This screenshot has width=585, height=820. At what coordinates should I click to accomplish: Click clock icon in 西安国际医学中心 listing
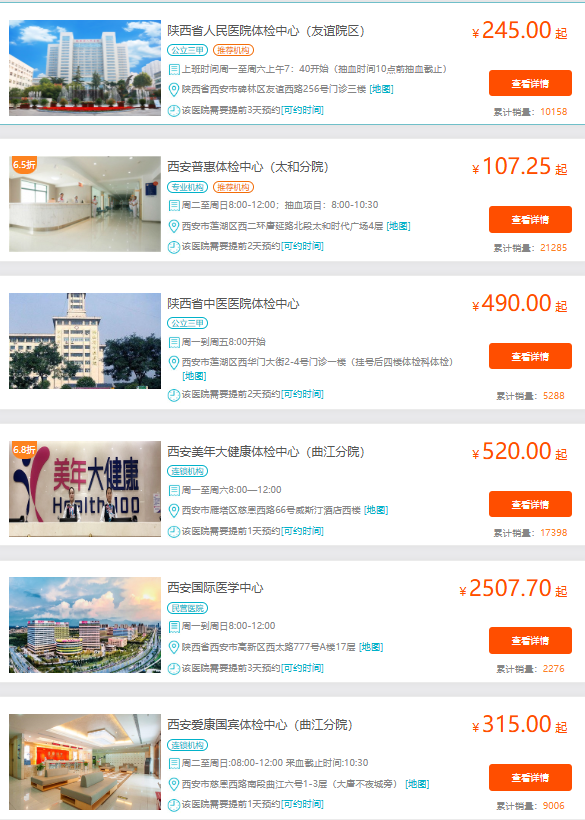174,668
